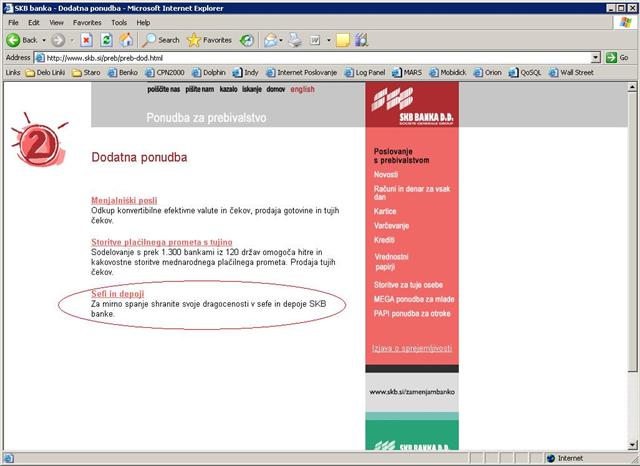Screen dimensions: 640x466
Task: Click the Go button next to address
Action: tap(617, 58)
